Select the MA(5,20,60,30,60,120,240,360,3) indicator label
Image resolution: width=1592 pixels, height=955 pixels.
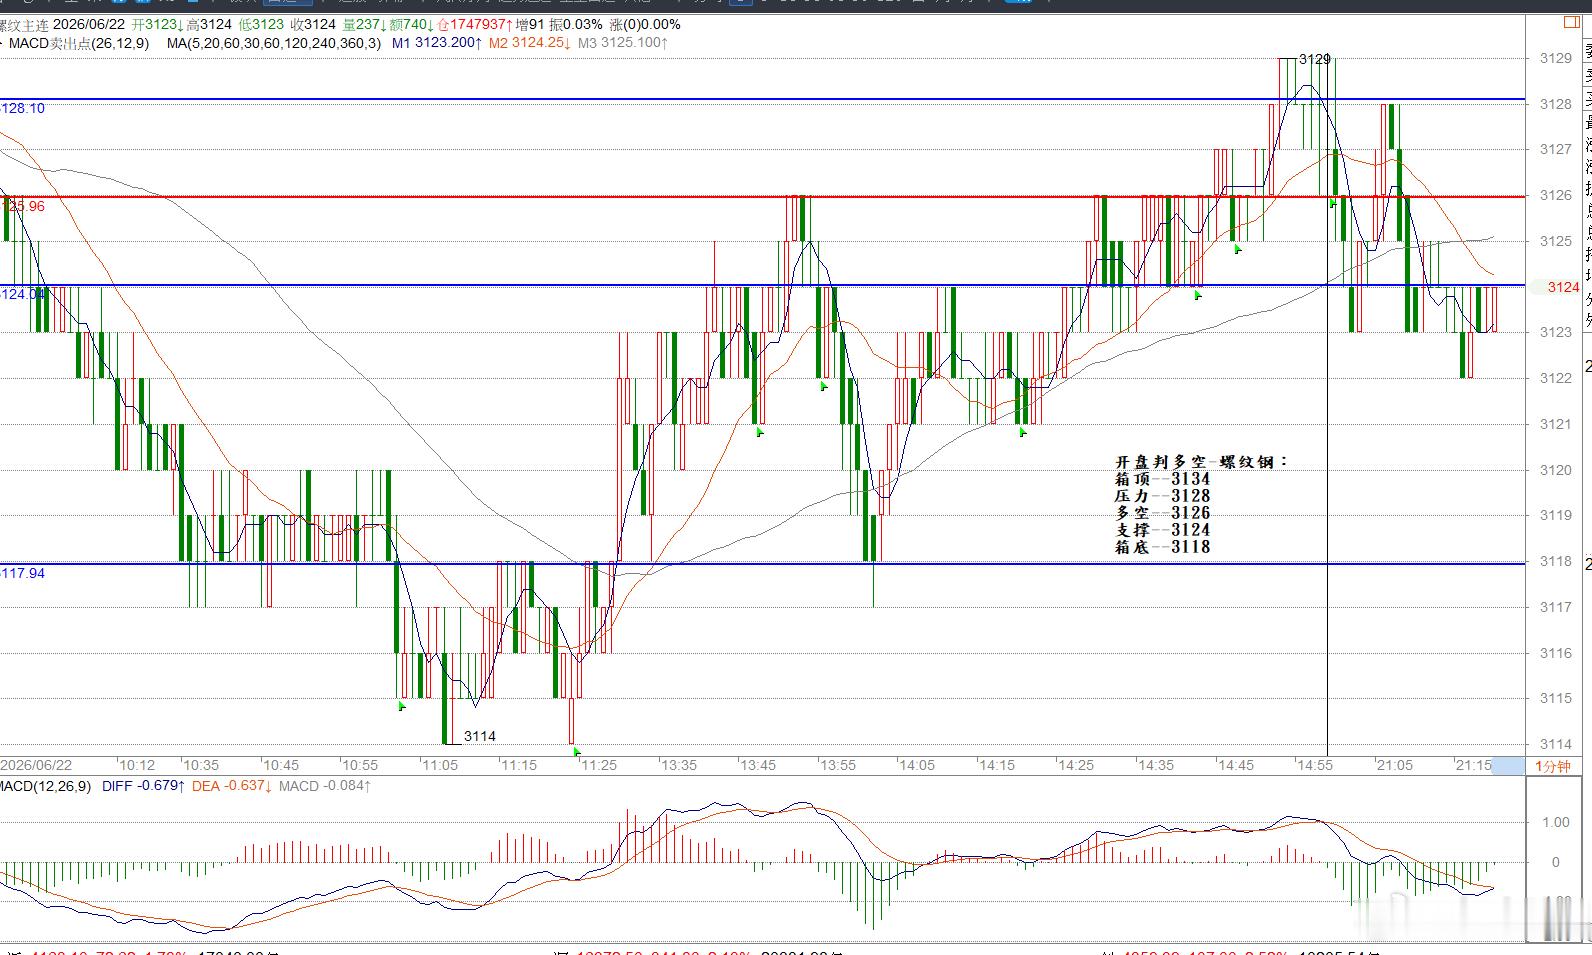tap(274, 43)
